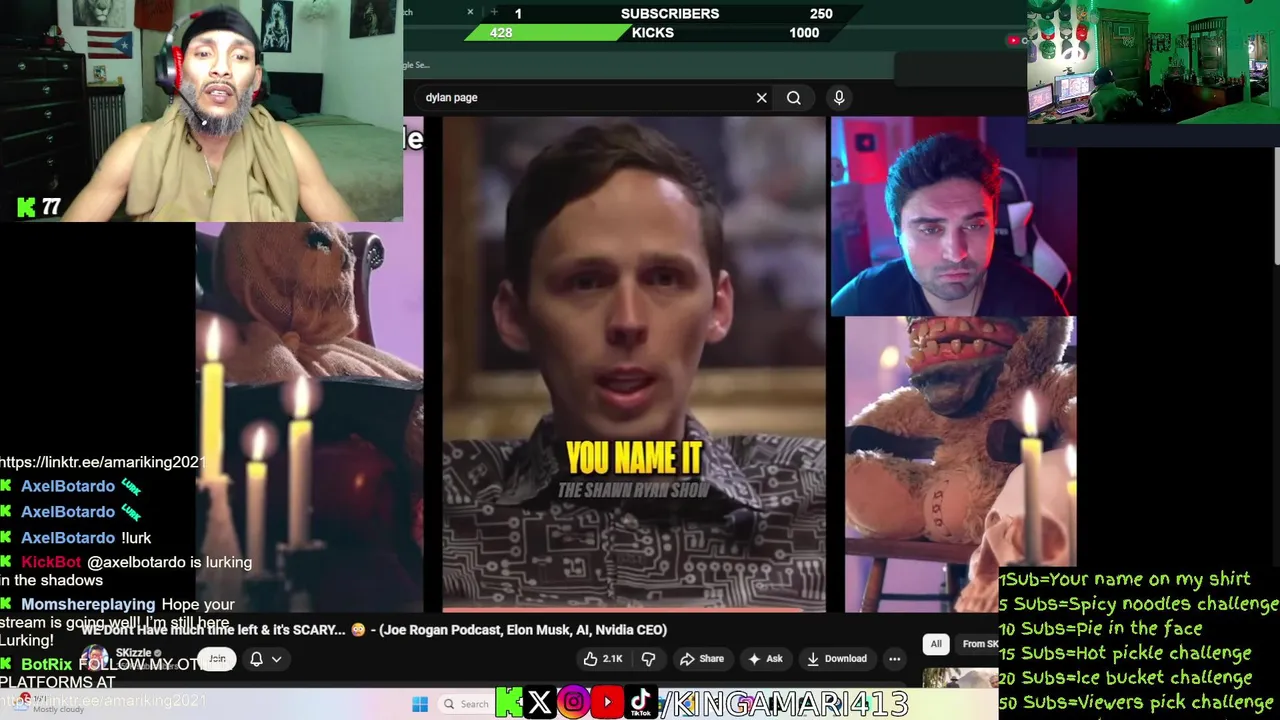The width and height of the screenshot is (1280, 720).
Task: Start voice search with microphone icon
Action: point(839,97)
